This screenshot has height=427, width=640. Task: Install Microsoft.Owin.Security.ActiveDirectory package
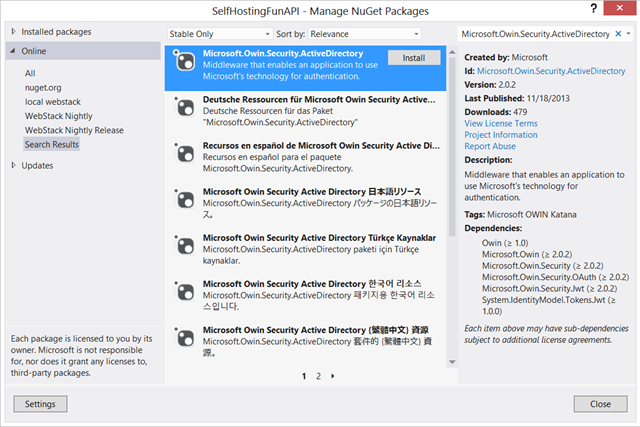click(x=414, y=58)
